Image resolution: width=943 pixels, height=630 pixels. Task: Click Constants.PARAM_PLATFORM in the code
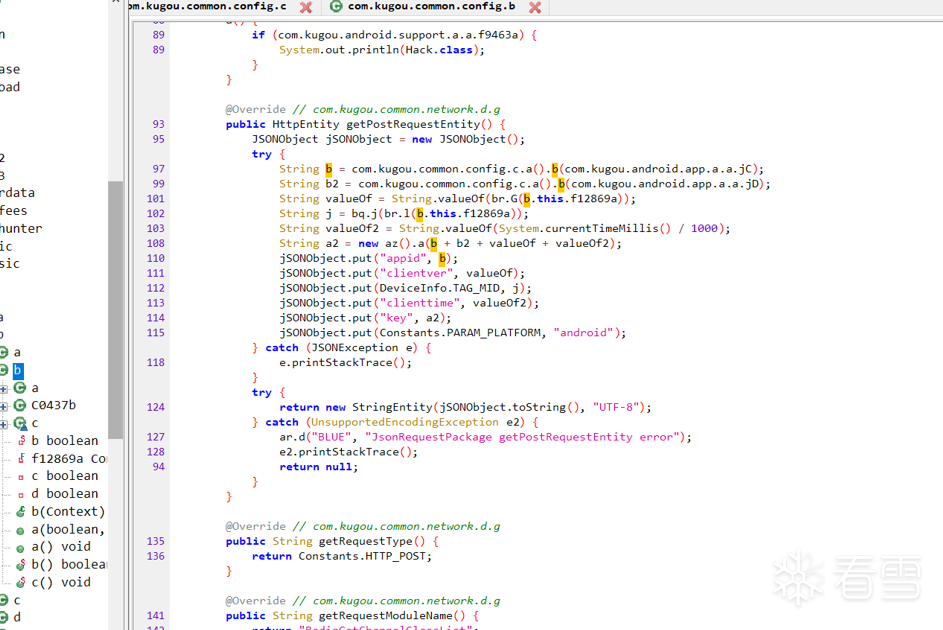[x=459, y=333]
